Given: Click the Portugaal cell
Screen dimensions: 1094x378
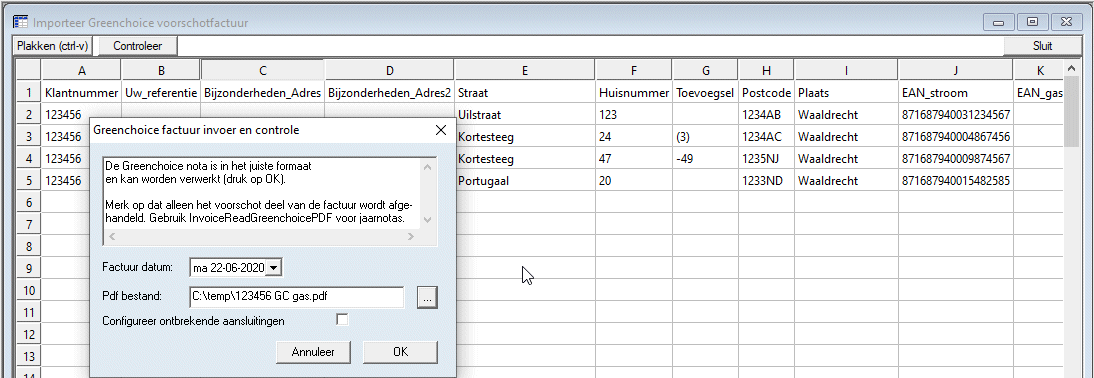Looking at the screenshot, I should 525,181.
